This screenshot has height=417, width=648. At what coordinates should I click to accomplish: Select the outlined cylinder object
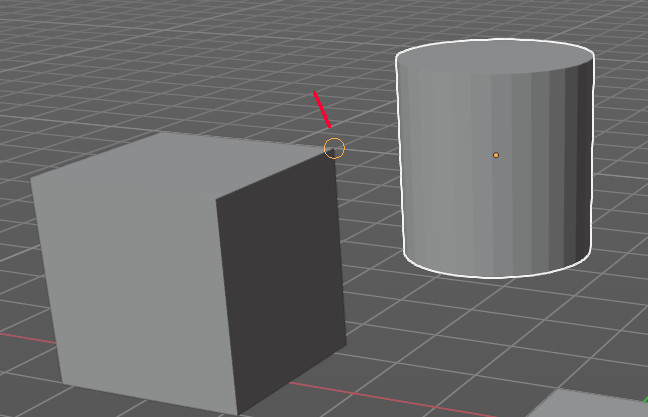point(495,159)
